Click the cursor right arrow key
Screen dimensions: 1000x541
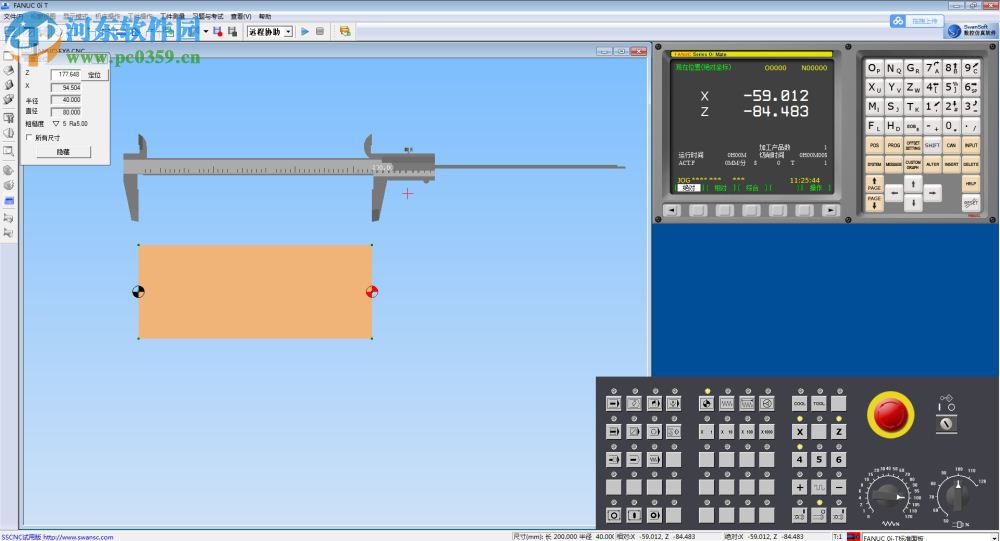(x=932, y=193)
